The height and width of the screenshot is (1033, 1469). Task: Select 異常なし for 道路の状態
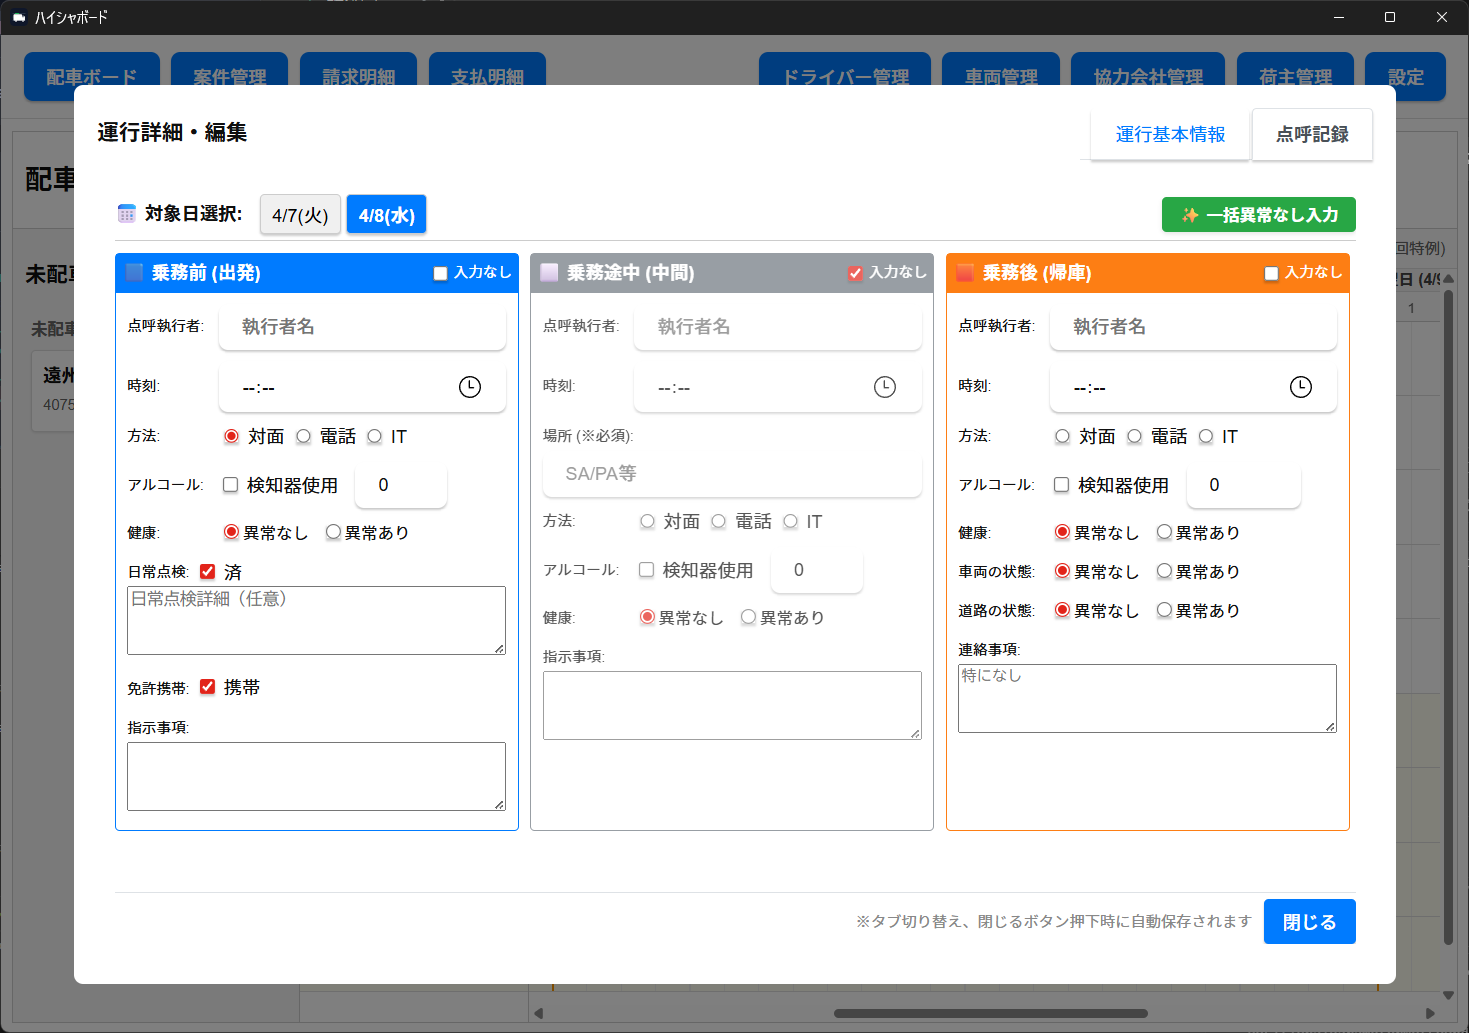click(1062, 610)
